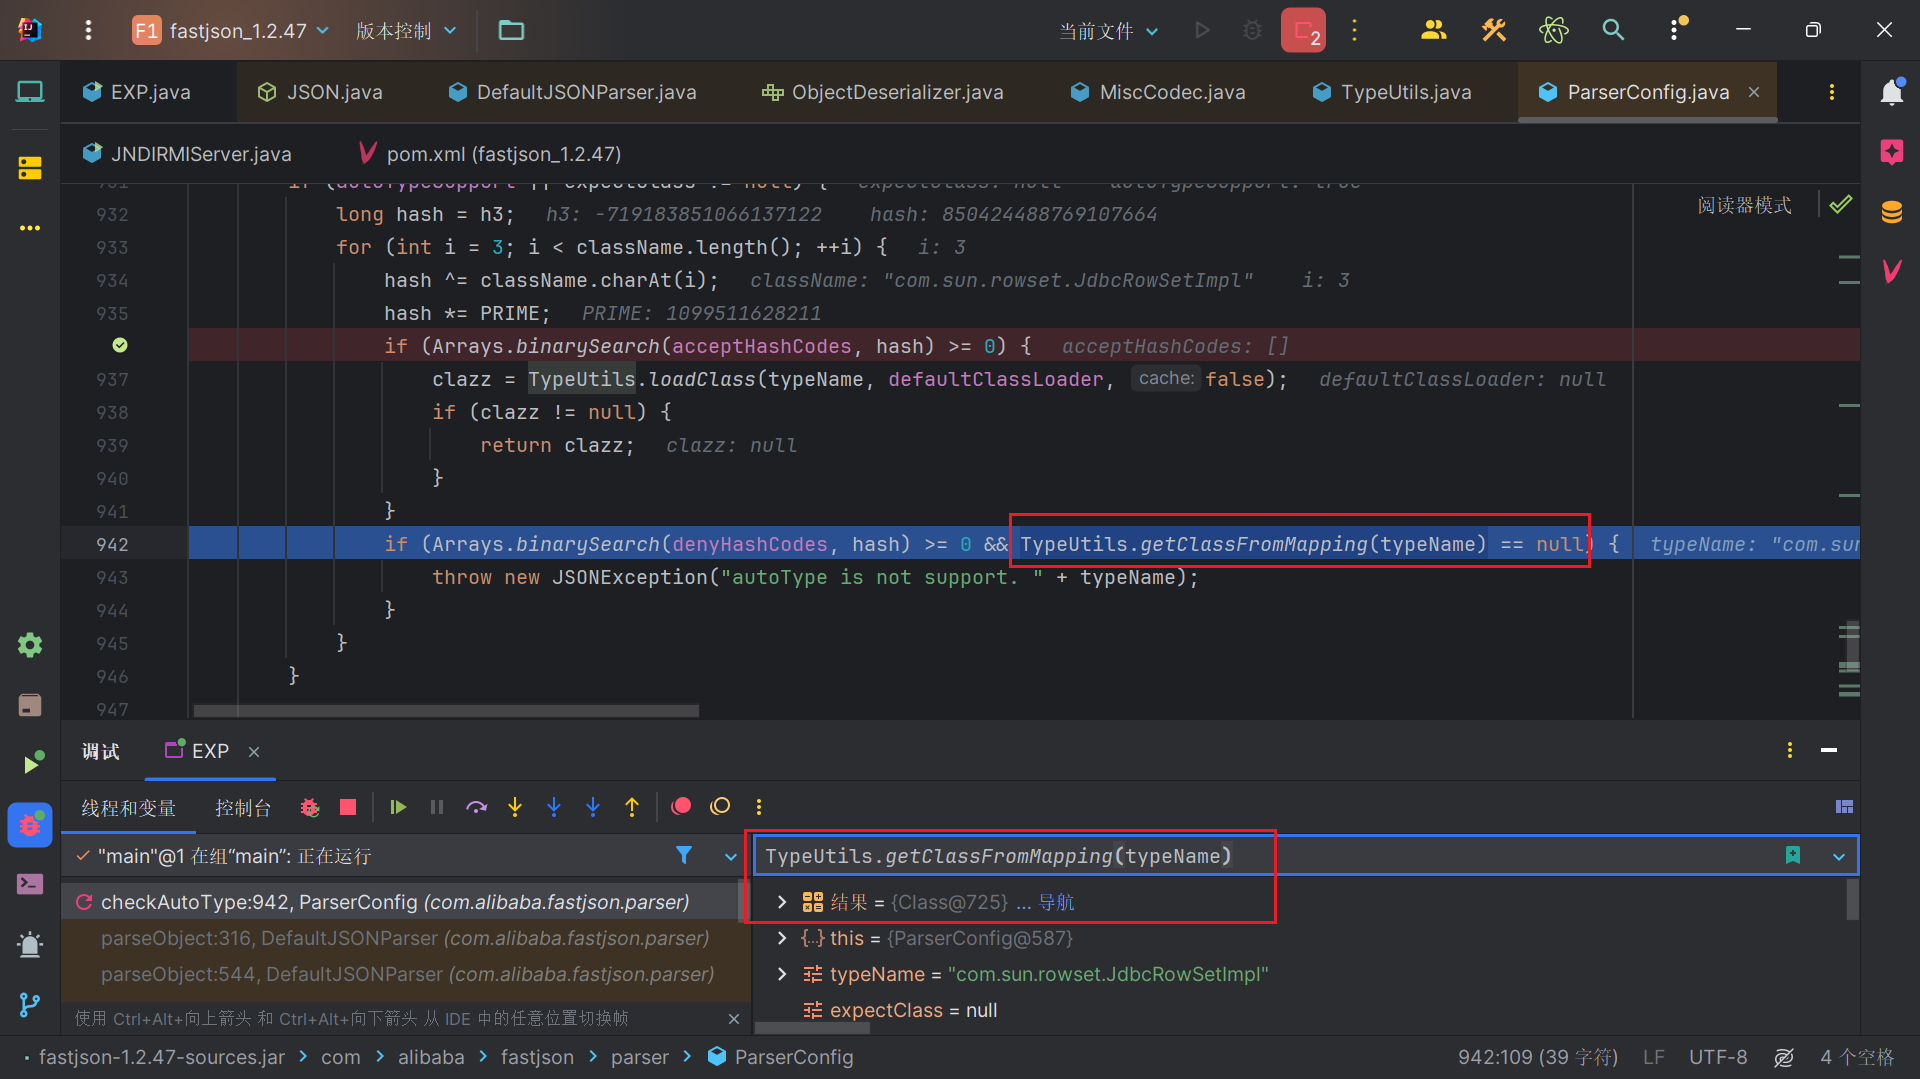Viewport: 1920px width, 1079px height.
Task: Open the fastjson_1.2.47 project dropdown
Action: click(x=231, y=30)
